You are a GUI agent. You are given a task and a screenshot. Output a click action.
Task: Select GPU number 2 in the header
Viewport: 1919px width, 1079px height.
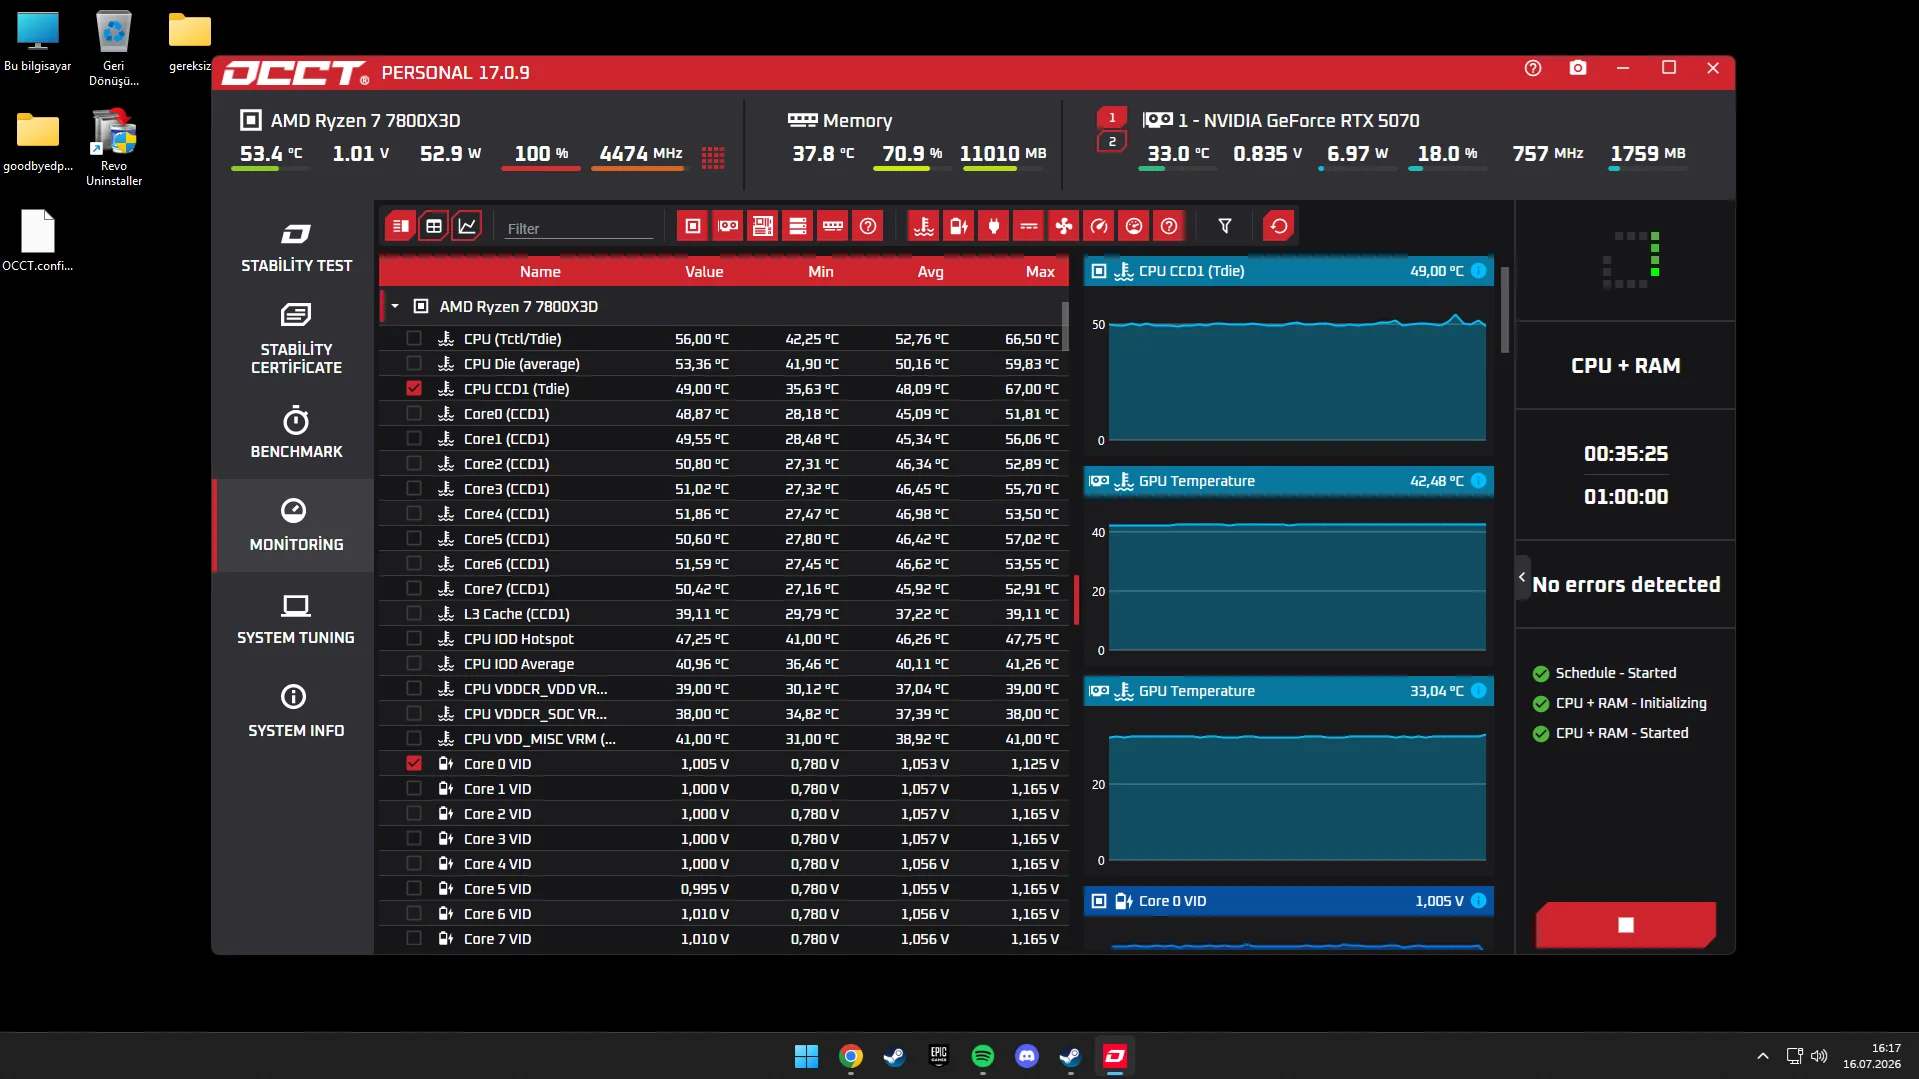[1112, 142]
